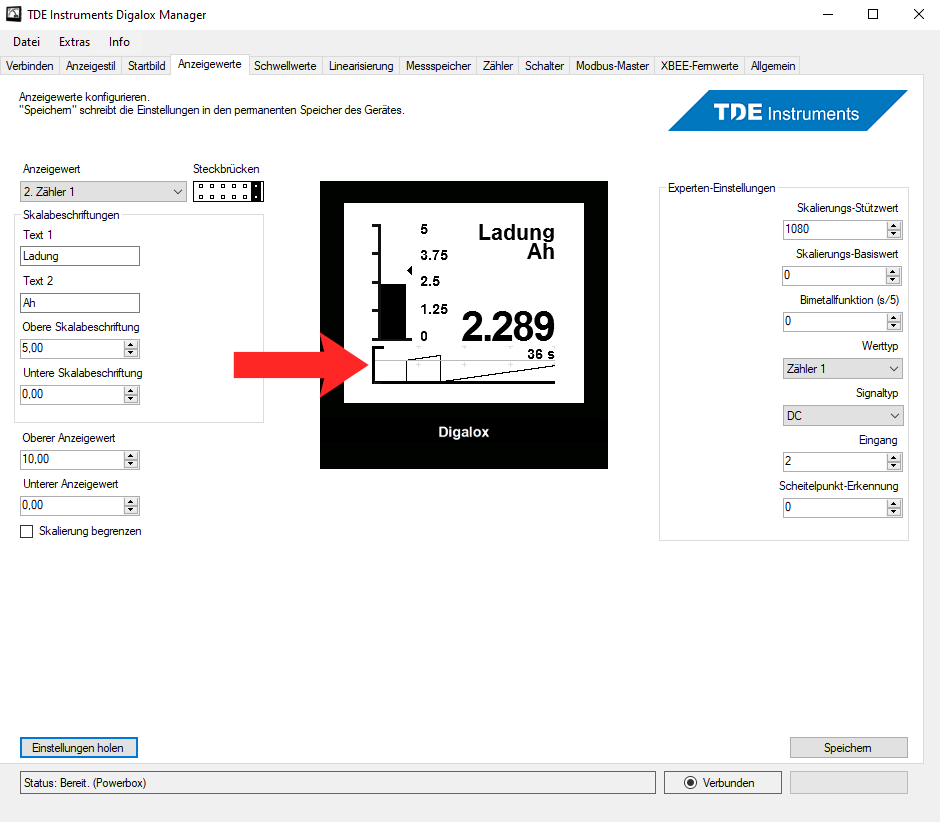Expand the Signaltyp dropdown showing DC
This screenshot has width=940, height=822.
click(x=842, y=415)
